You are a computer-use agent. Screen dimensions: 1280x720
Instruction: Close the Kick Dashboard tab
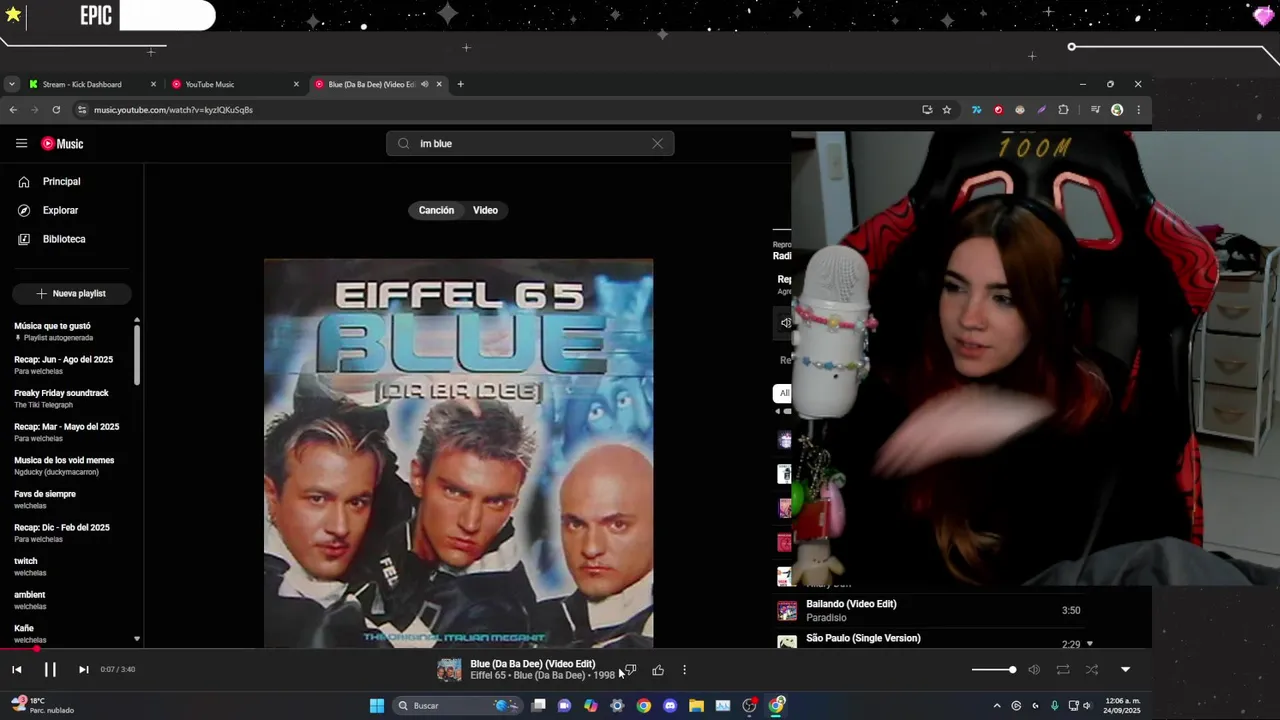(x=153, y=85)
